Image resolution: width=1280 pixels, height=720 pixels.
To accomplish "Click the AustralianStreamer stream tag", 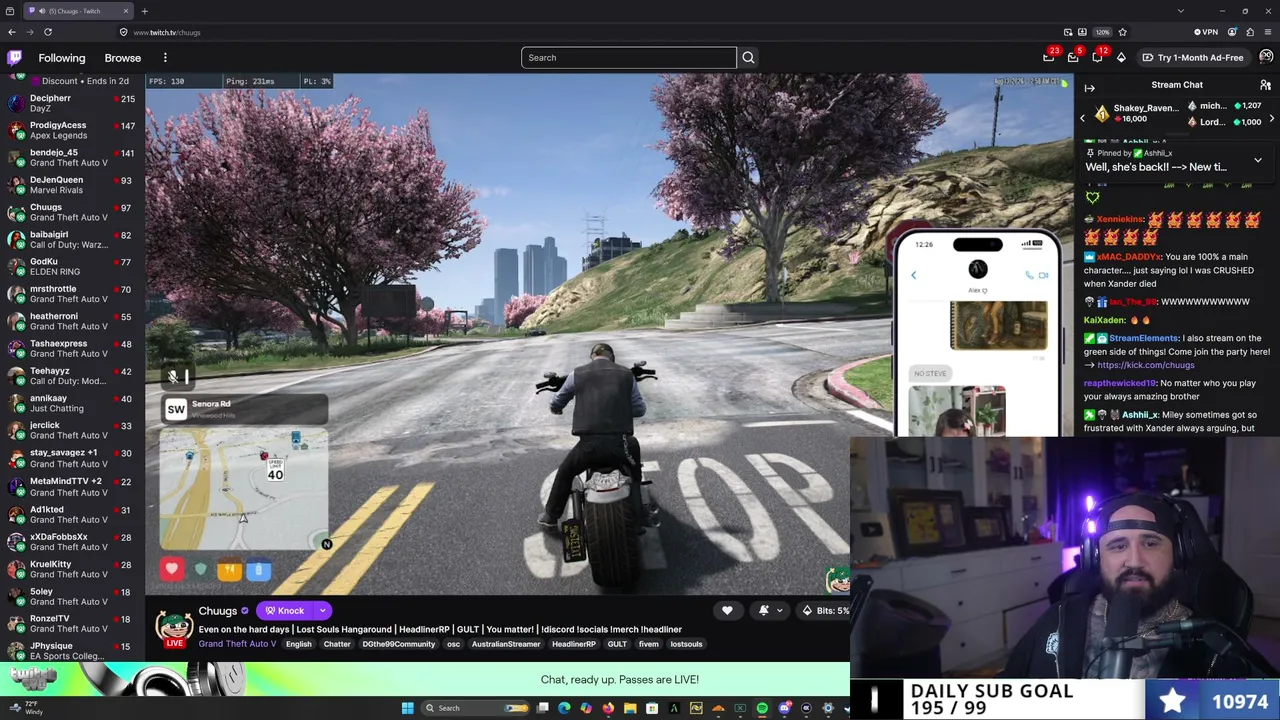I will click(x=506, y=644).
